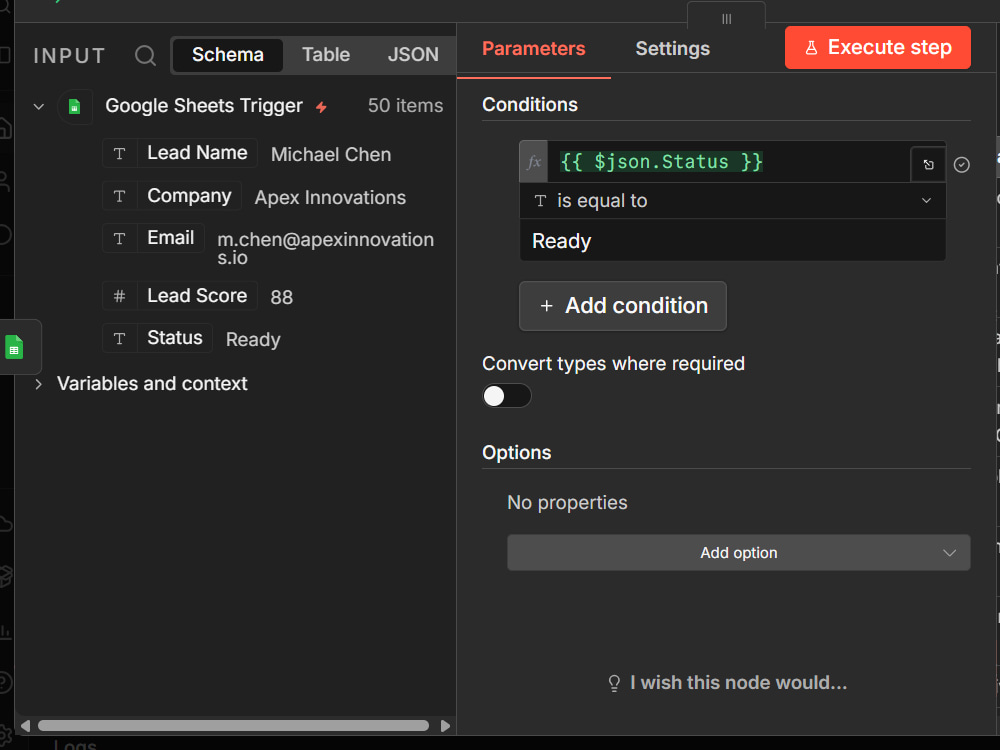
Task: Click the Google Sheets Trigger node icon
Action: [75, 106]
